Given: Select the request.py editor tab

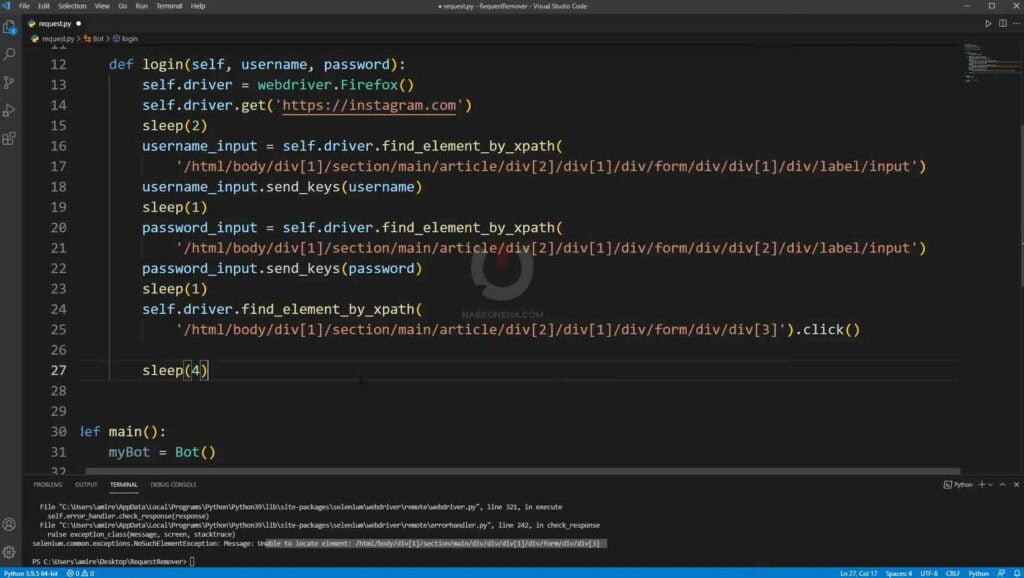Looking at the screenshot, I should pyautogui.click(x=54, y=24).
